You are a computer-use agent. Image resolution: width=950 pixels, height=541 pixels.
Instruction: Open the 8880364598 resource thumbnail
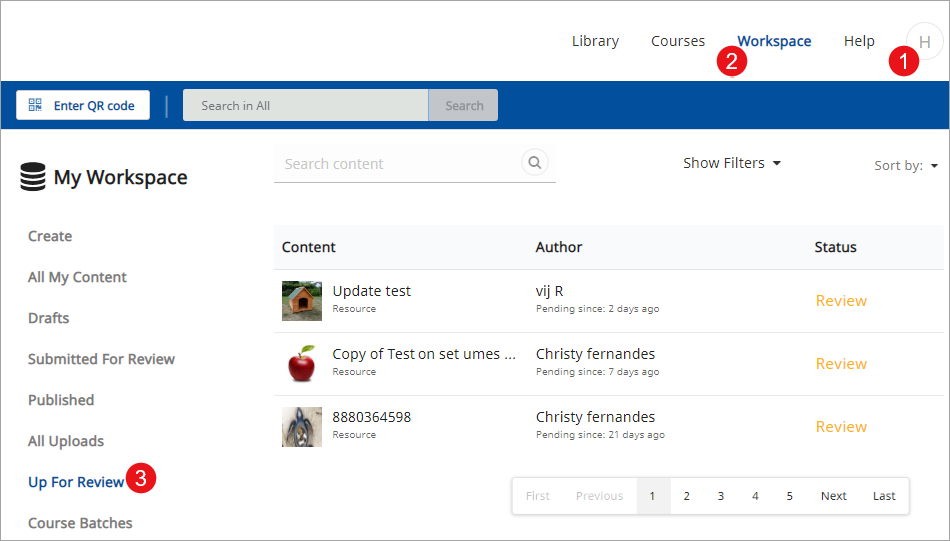pos(302,426)
